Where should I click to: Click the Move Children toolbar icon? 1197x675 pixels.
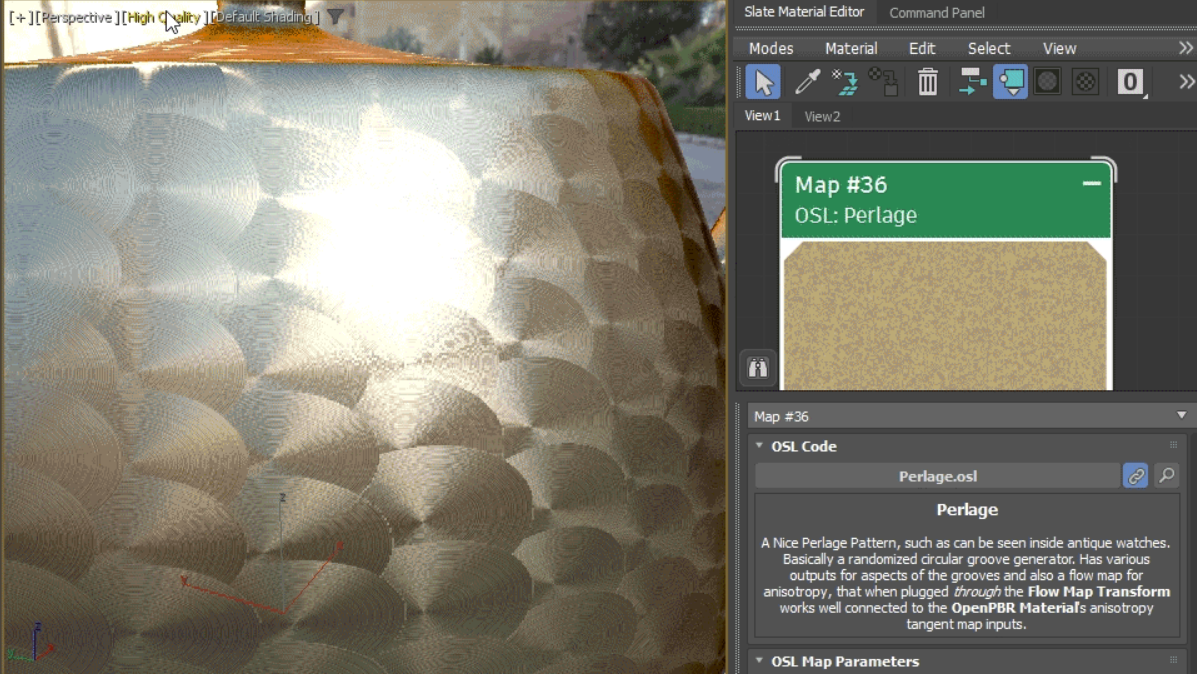[x=971, y=82]
